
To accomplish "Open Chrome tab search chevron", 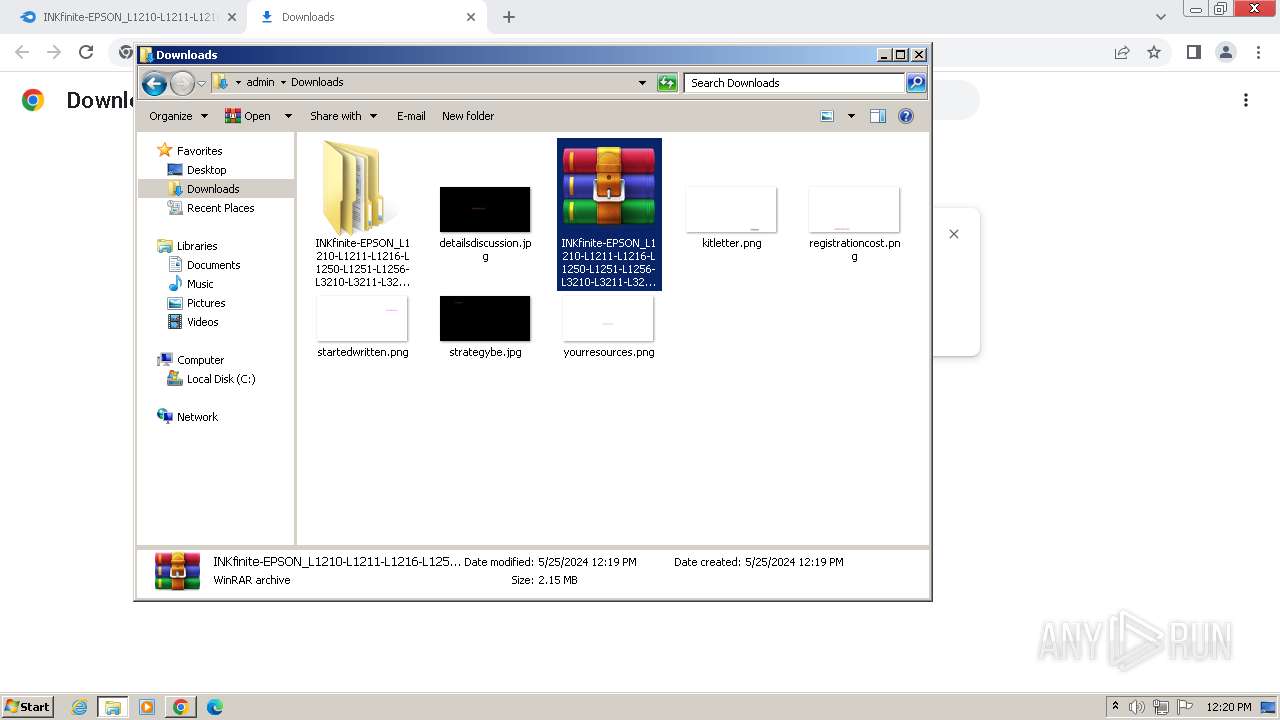I will 1161,17.
